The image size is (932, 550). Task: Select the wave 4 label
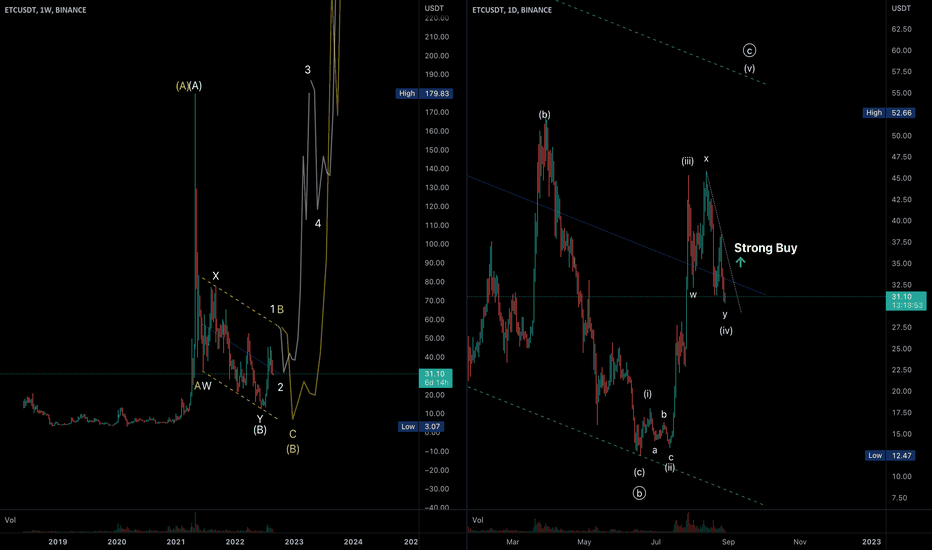(x=318, y=224)
